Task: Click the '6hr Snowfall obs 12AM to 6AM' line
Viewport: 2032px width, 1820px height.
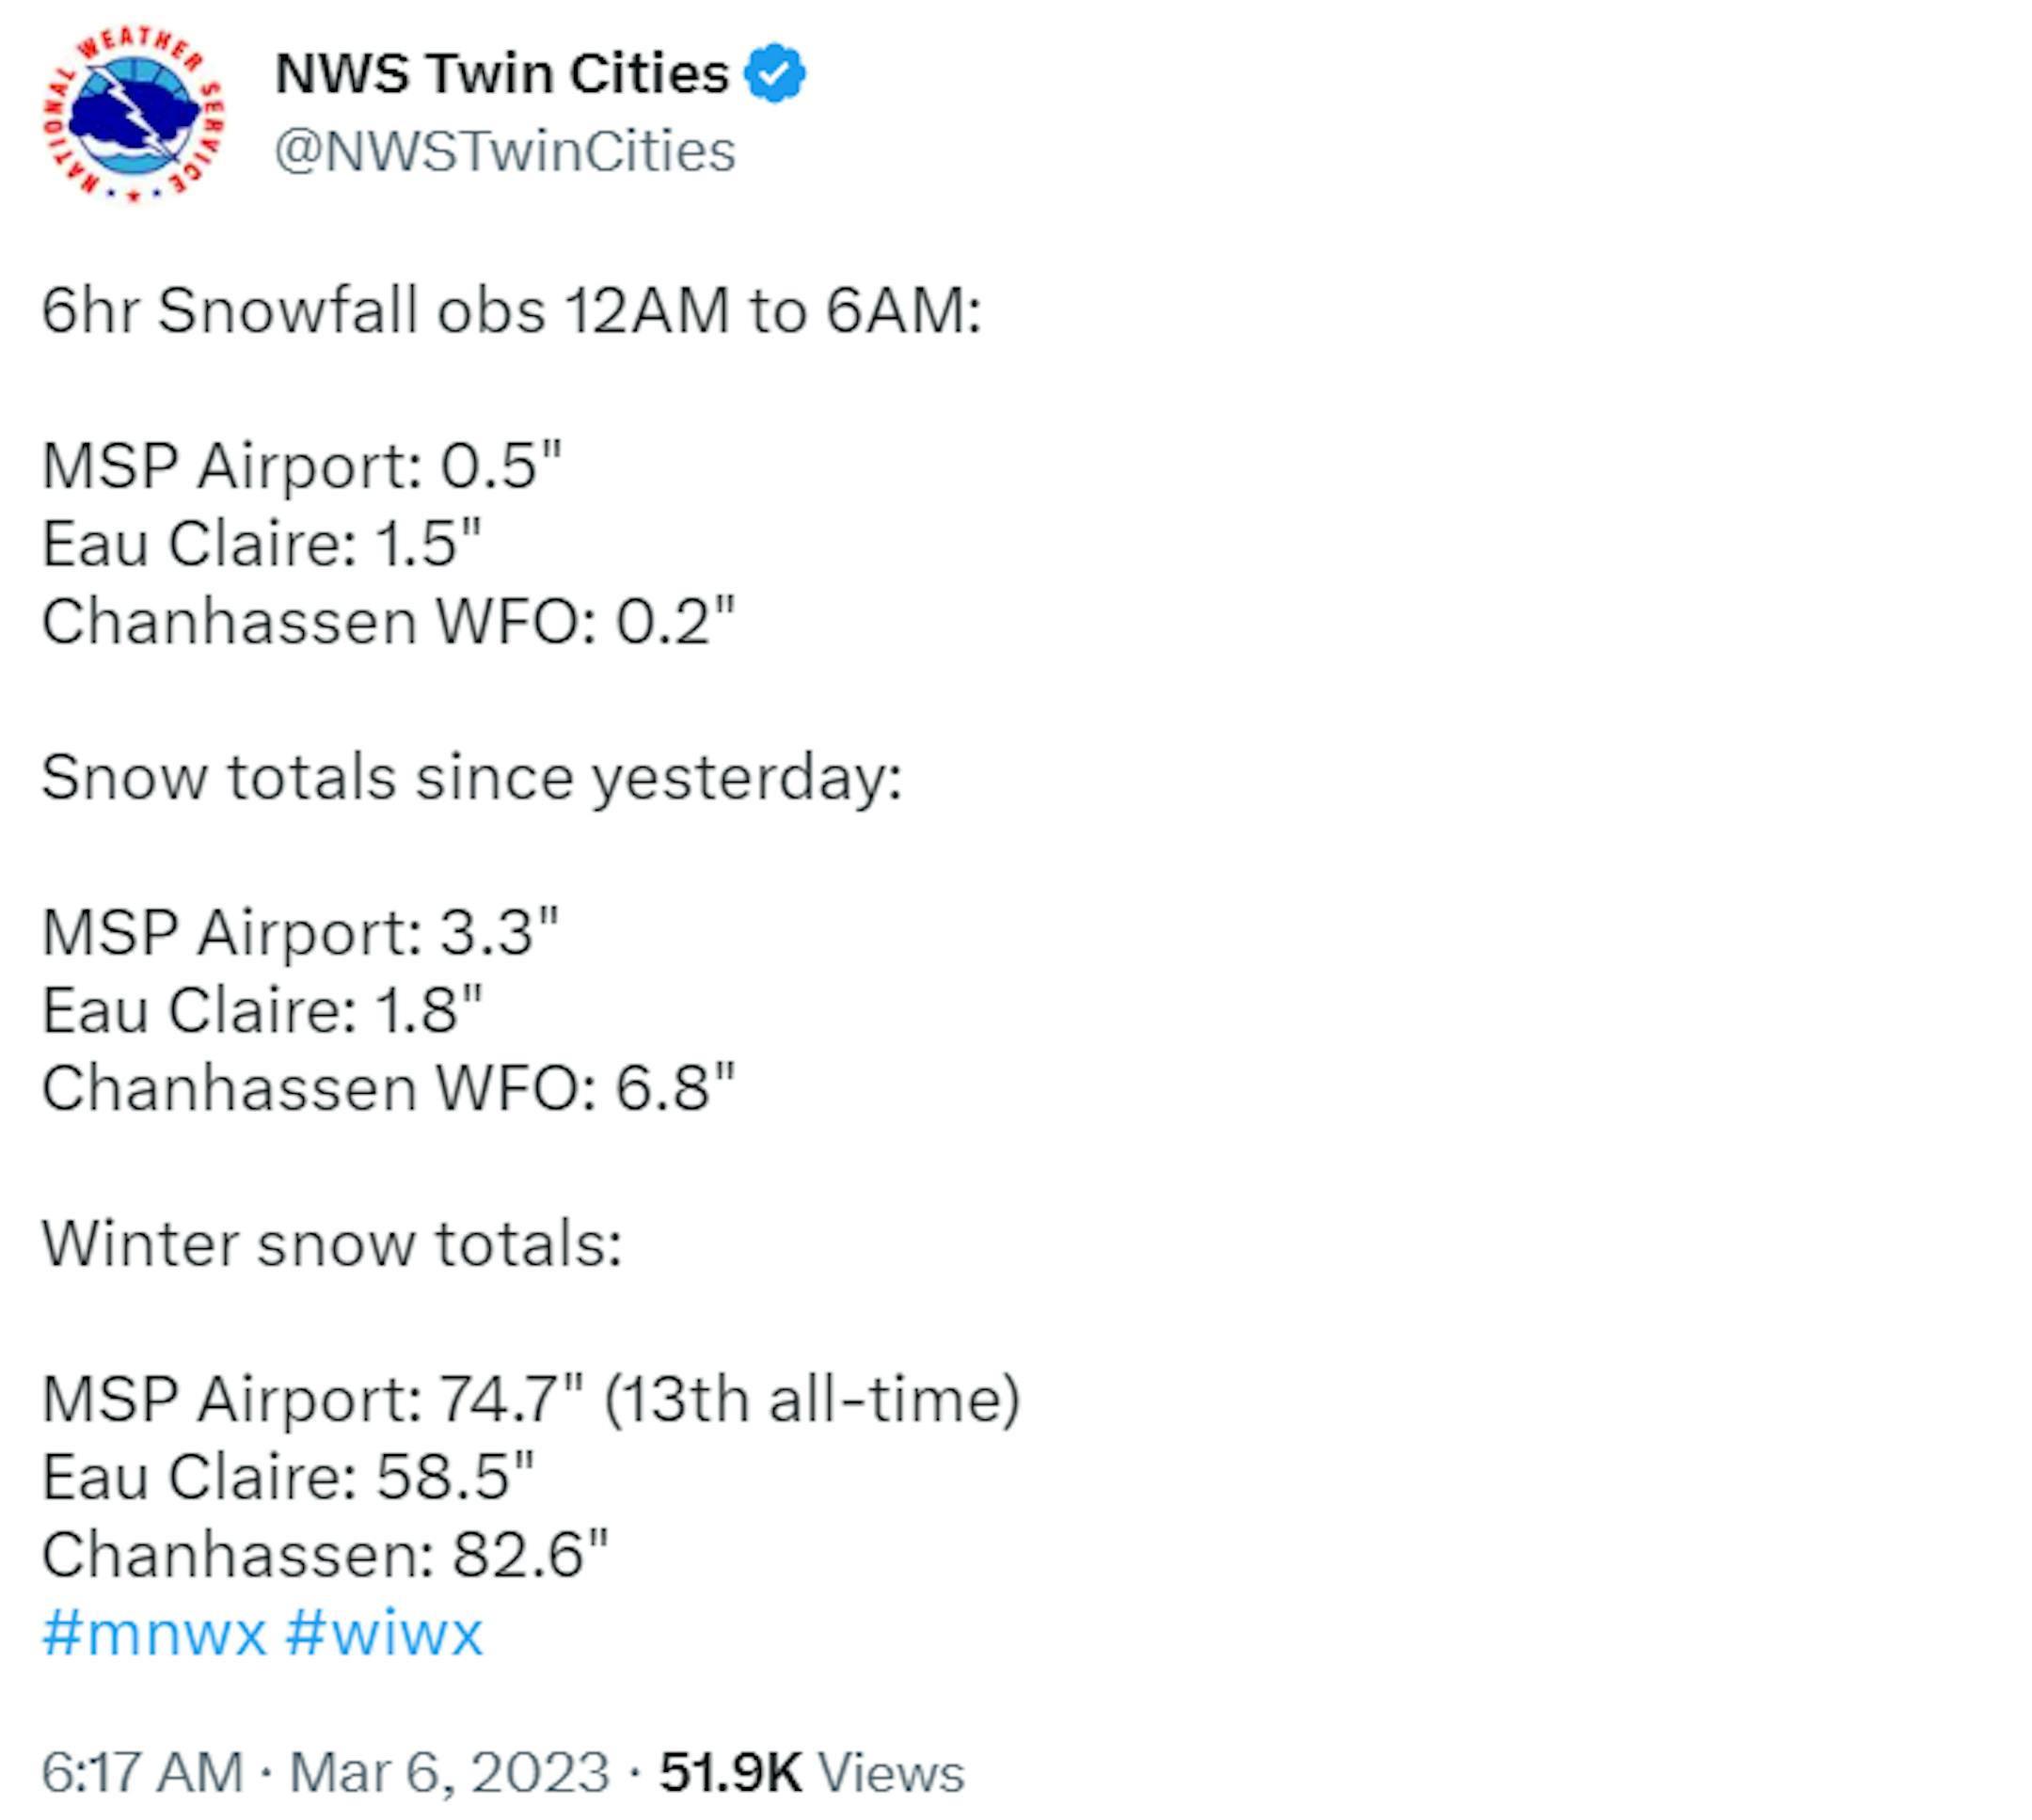Action: pyautogui.click(x=512, y=310)
